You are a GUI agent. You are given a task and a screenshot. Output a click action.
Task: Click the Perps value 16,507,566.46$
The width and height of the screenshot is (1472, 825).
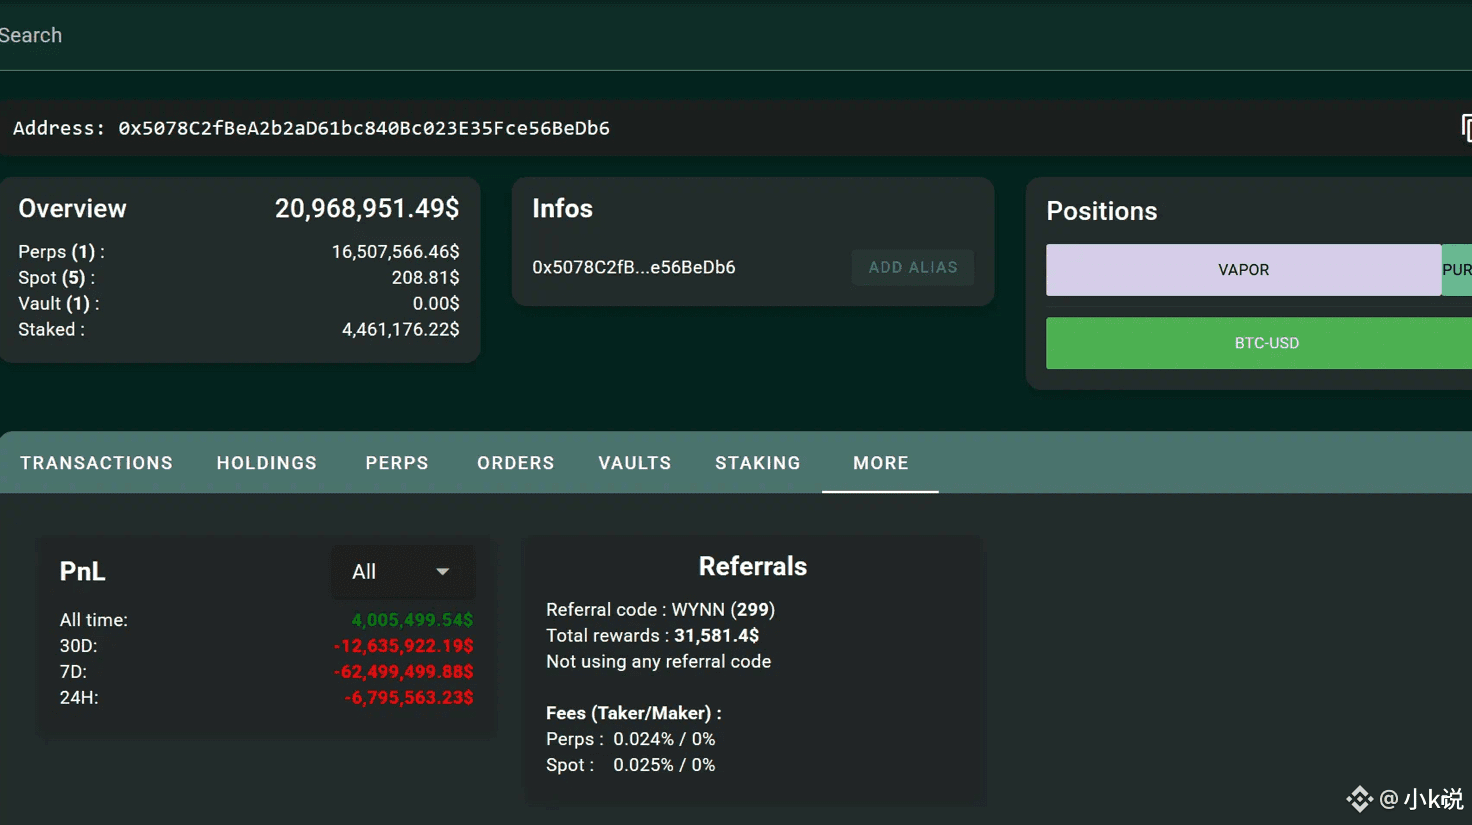click(x=396, y=252)
